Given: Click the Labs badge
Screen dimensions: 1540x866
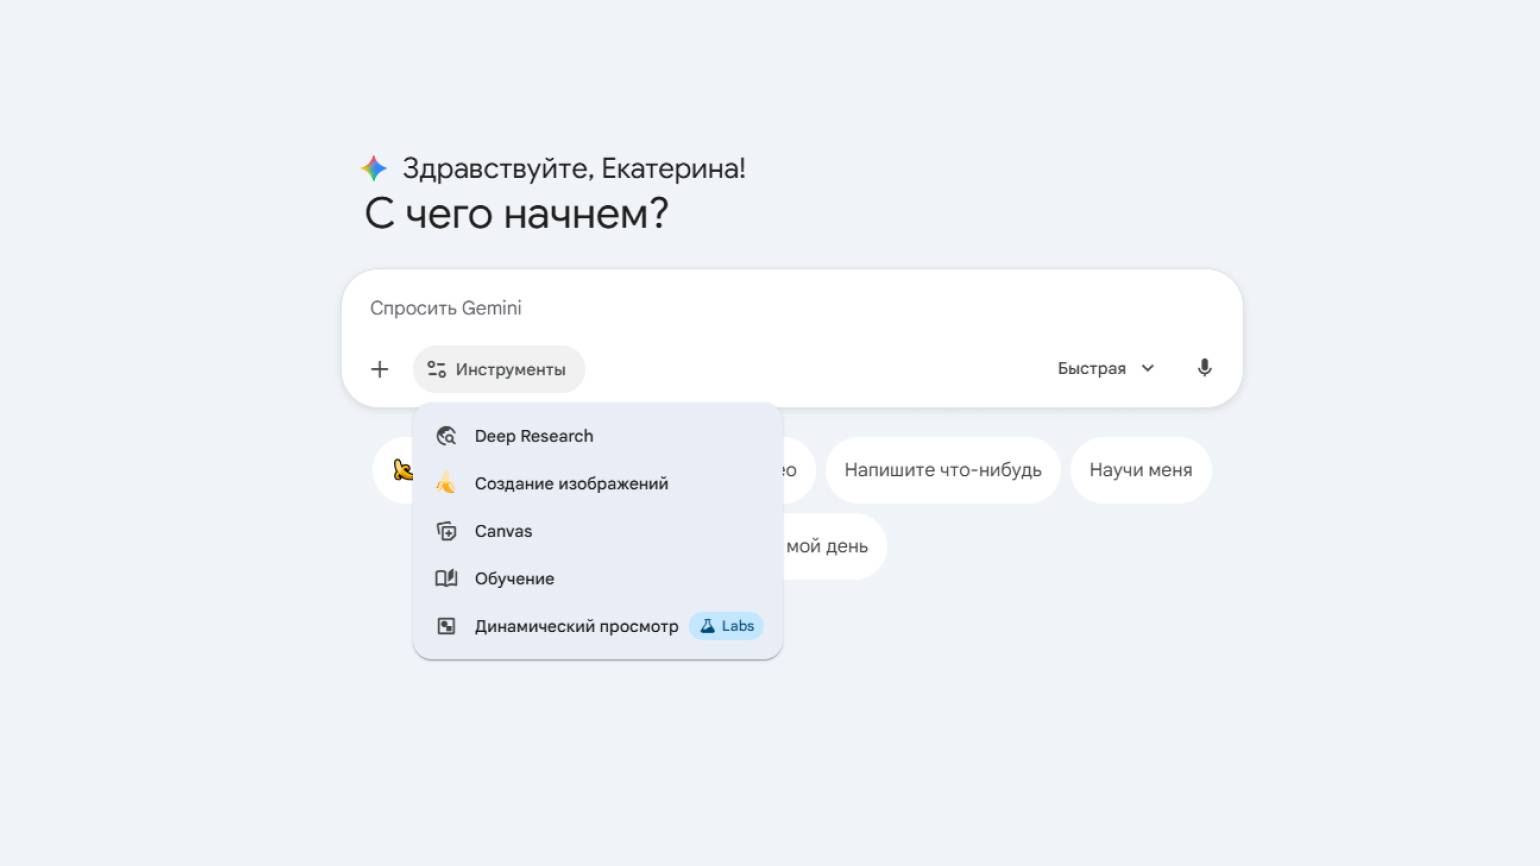Looking at the screenshot, I should [x=727, y=626].
